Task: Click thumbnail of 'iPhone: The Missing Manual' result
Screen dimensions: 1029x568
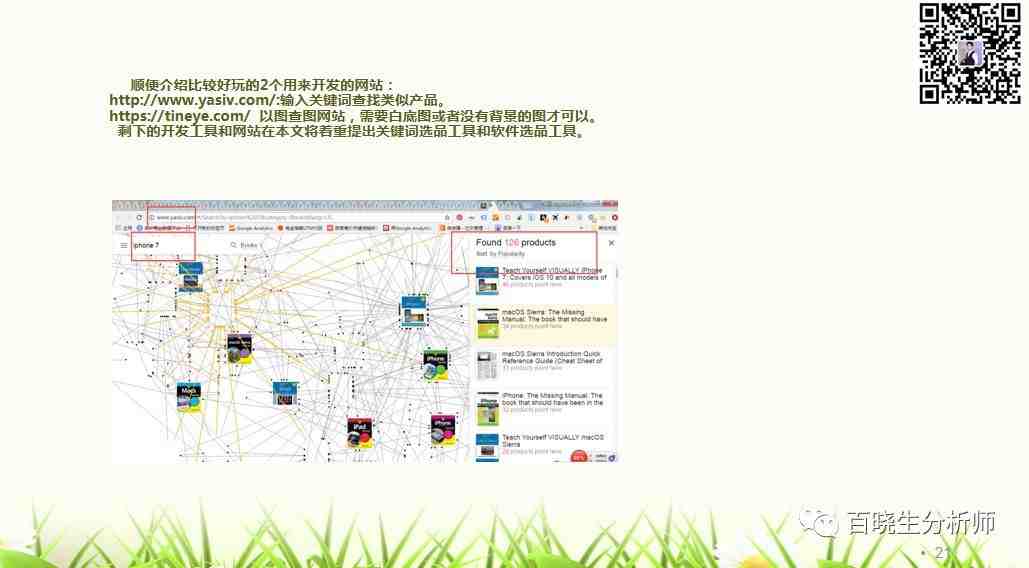Action: point(488,409)
